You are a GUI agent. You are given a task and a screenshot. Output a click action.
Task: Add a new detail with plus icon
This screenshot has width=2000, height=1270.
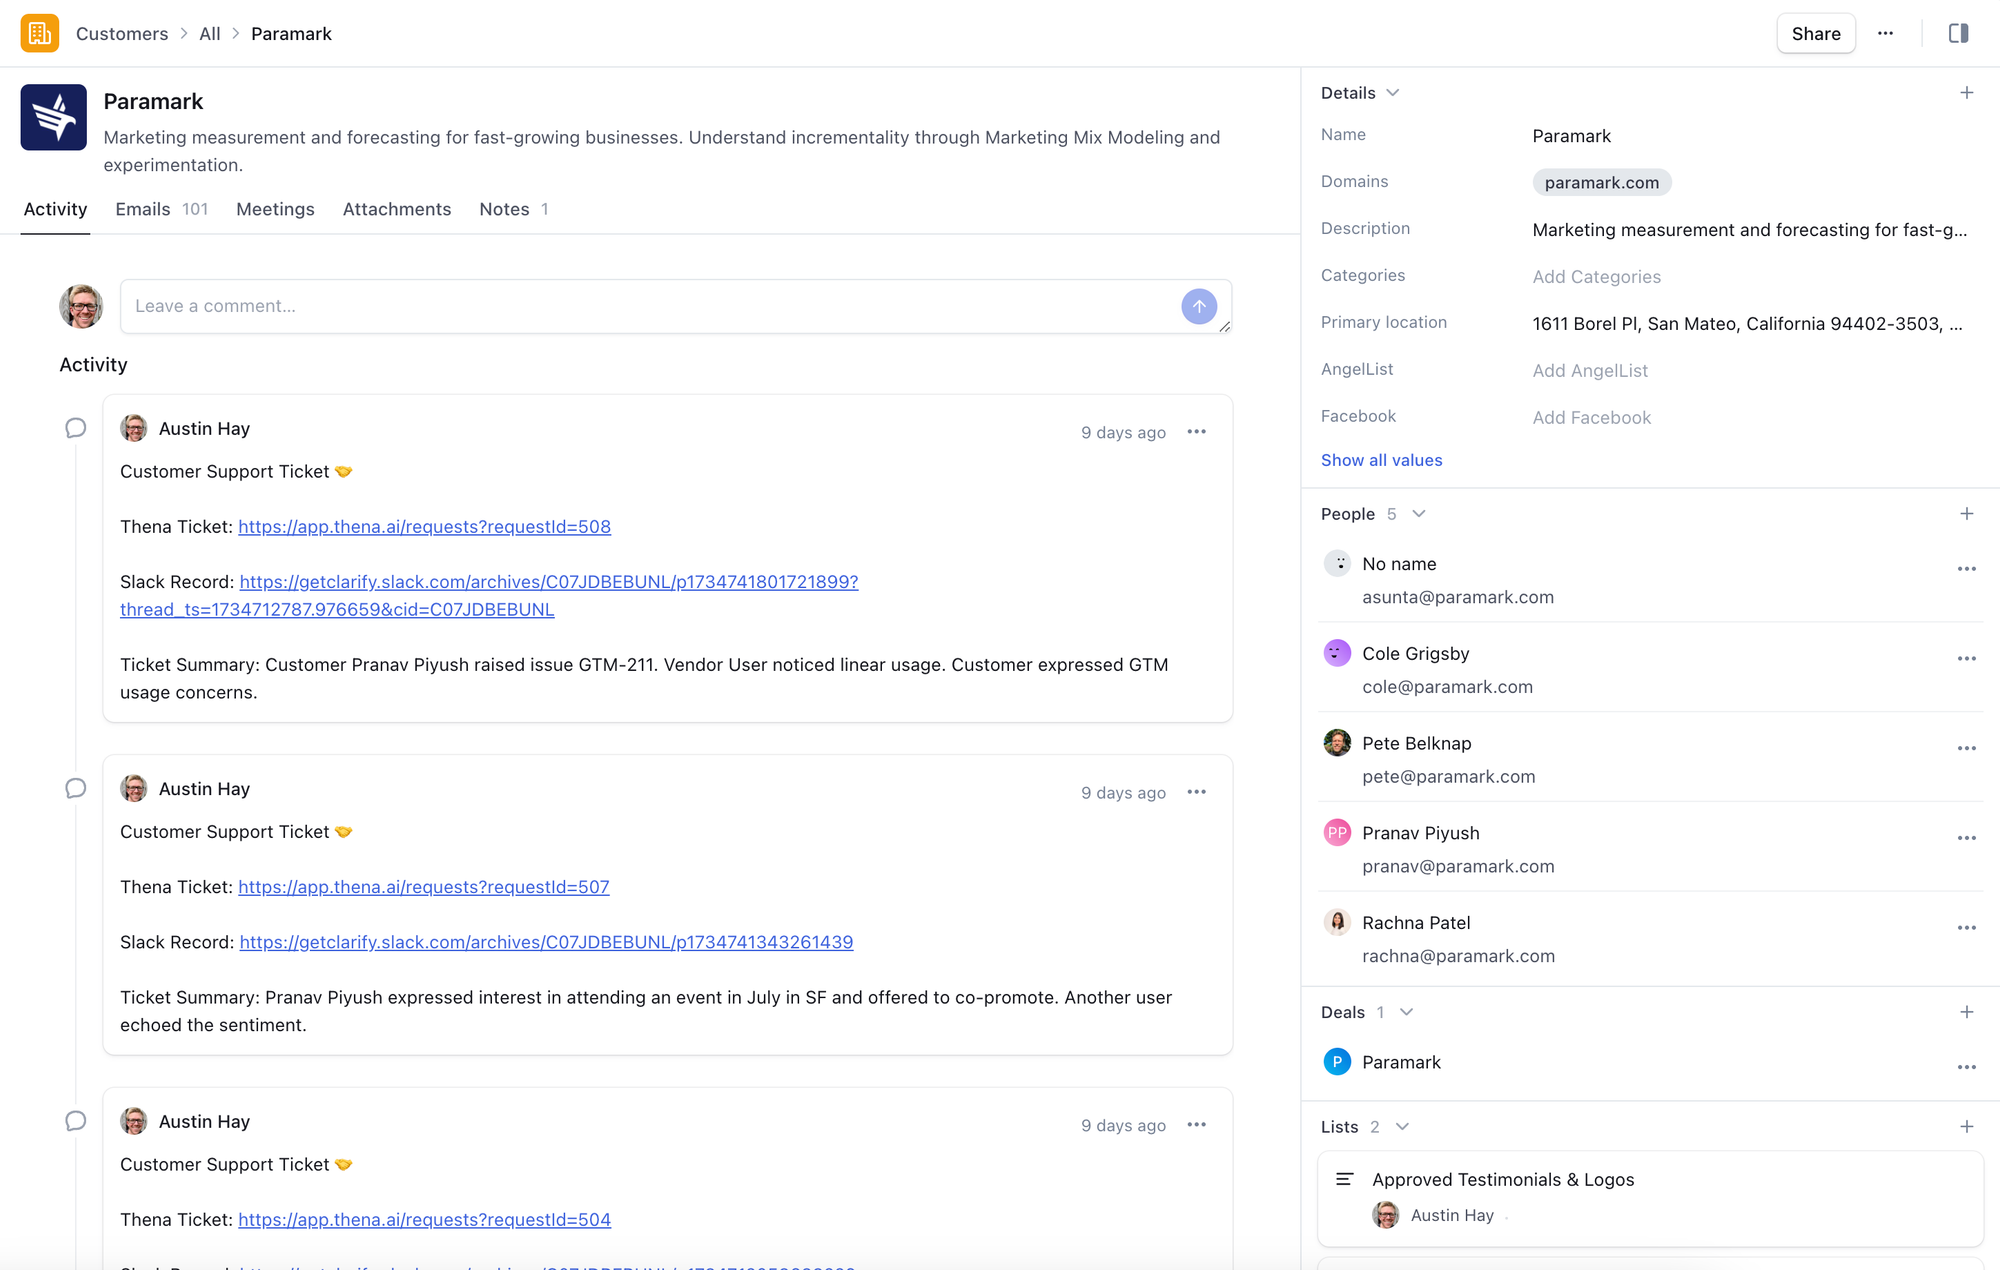click(x=1966, y=93)
